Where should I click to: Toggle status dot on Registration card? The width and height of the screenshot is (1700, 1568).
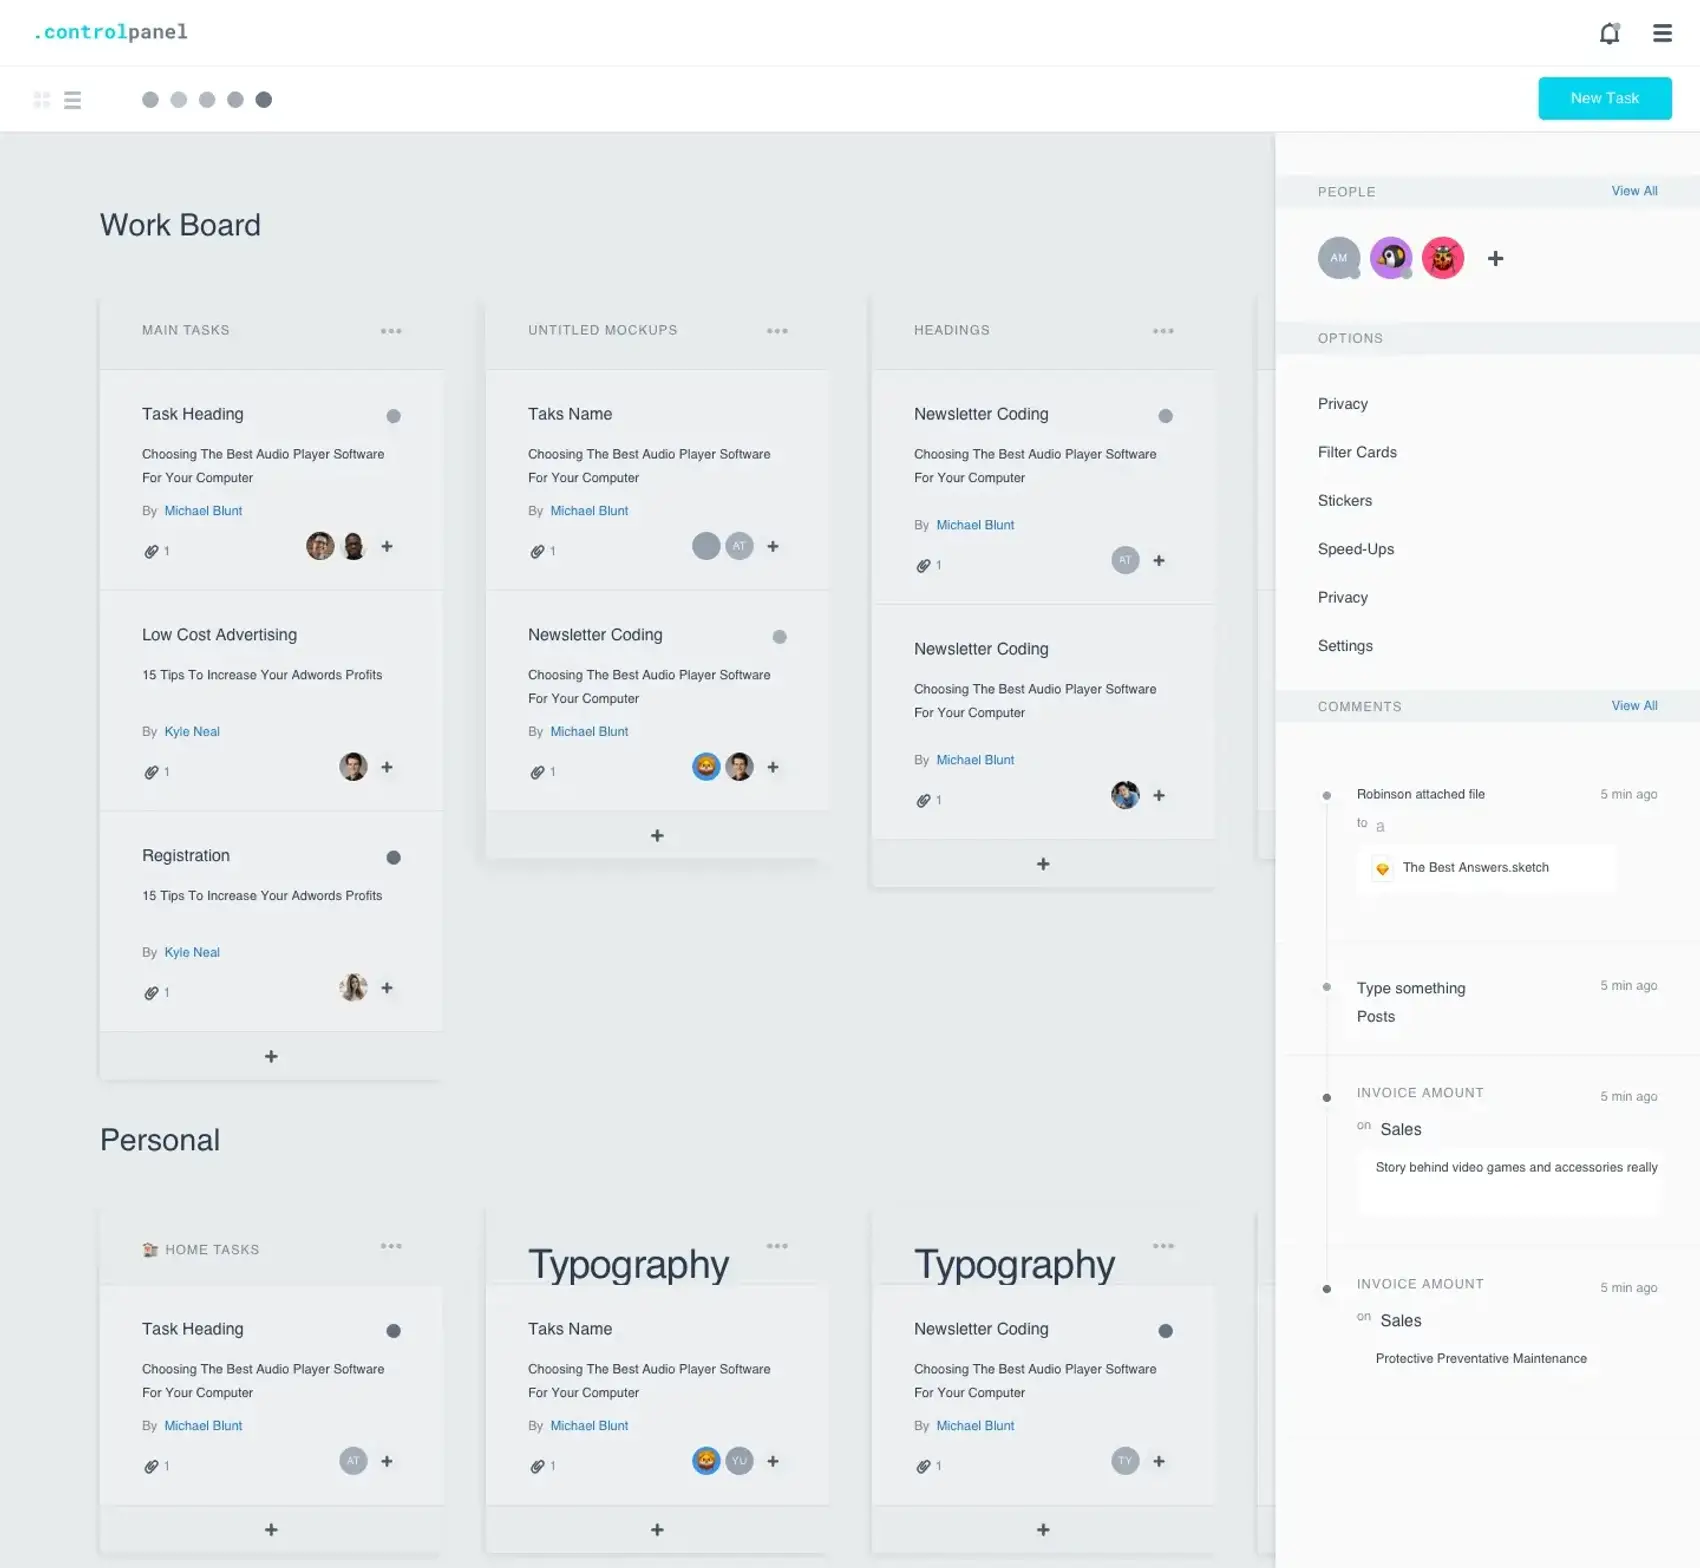(393, 857)
